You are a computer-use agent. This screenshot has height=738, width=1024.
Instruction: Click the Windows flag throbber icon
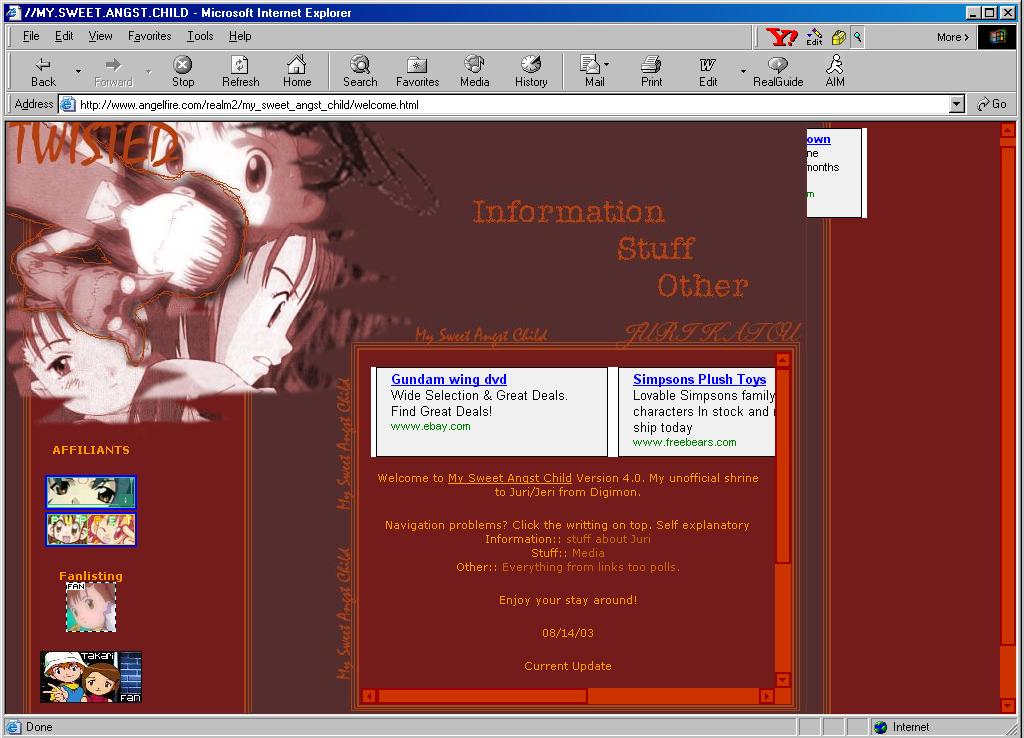coord(997,37)
